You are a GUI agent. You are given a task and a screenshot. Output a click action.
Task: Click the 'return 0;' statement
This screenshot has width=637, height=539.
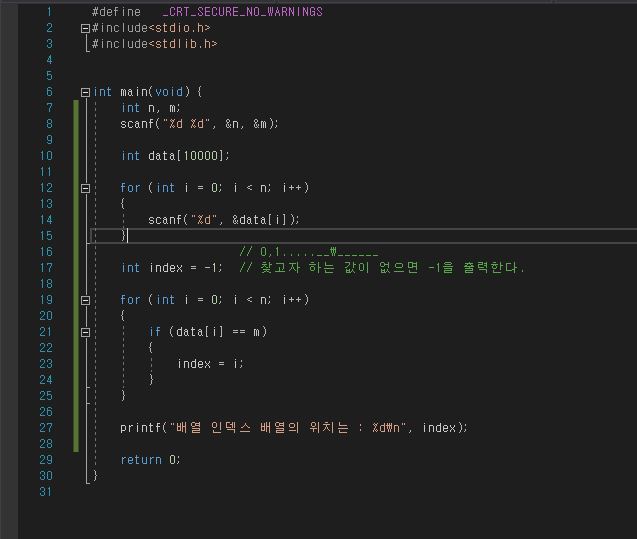point(150,460)
